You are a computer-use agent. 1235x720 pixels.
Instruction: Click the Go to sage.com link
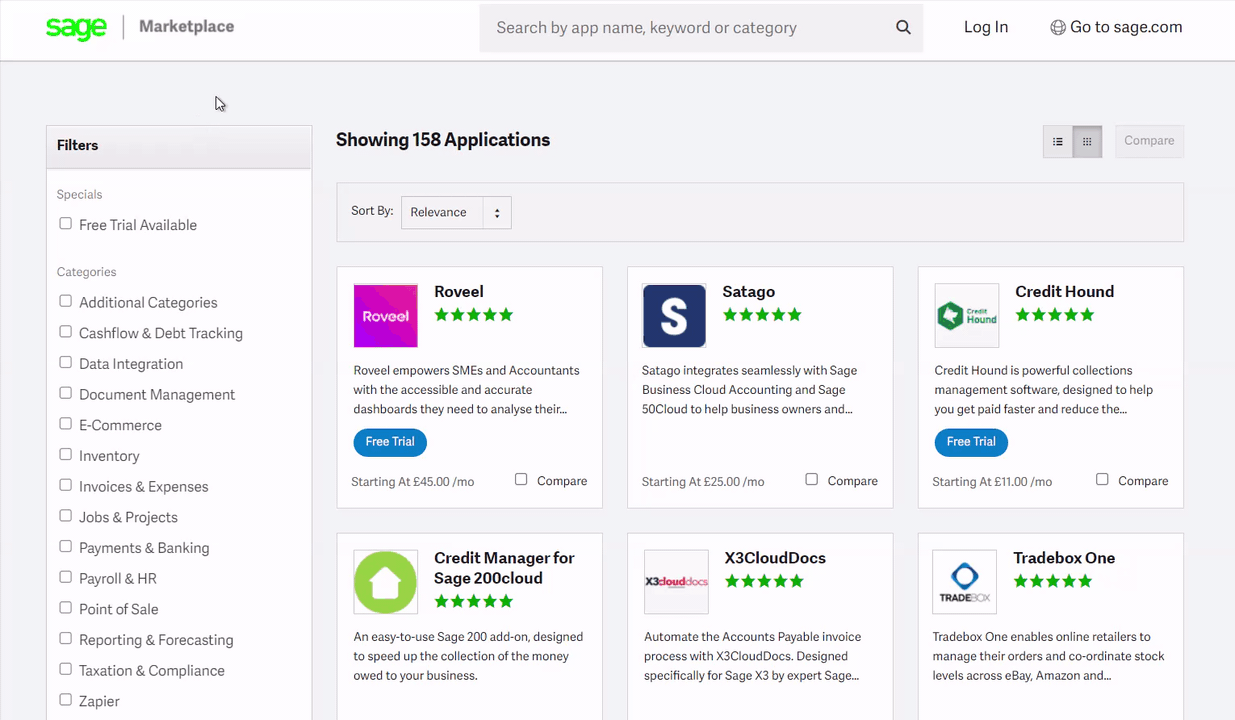[1126, 28]
